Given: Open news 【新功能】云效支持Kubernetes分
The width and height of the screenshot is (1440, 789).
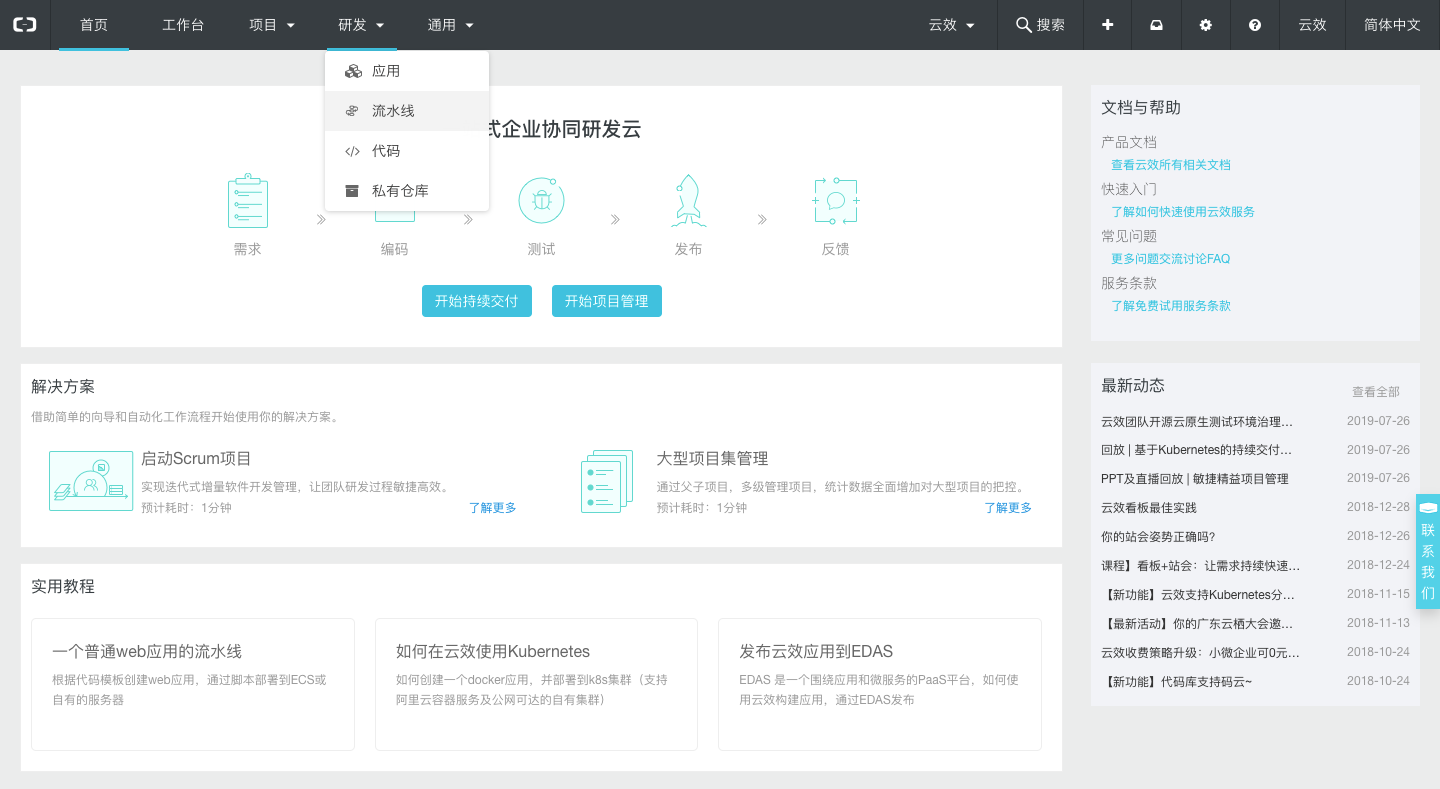Looking at the screenshot, I should coord(1198,594).
